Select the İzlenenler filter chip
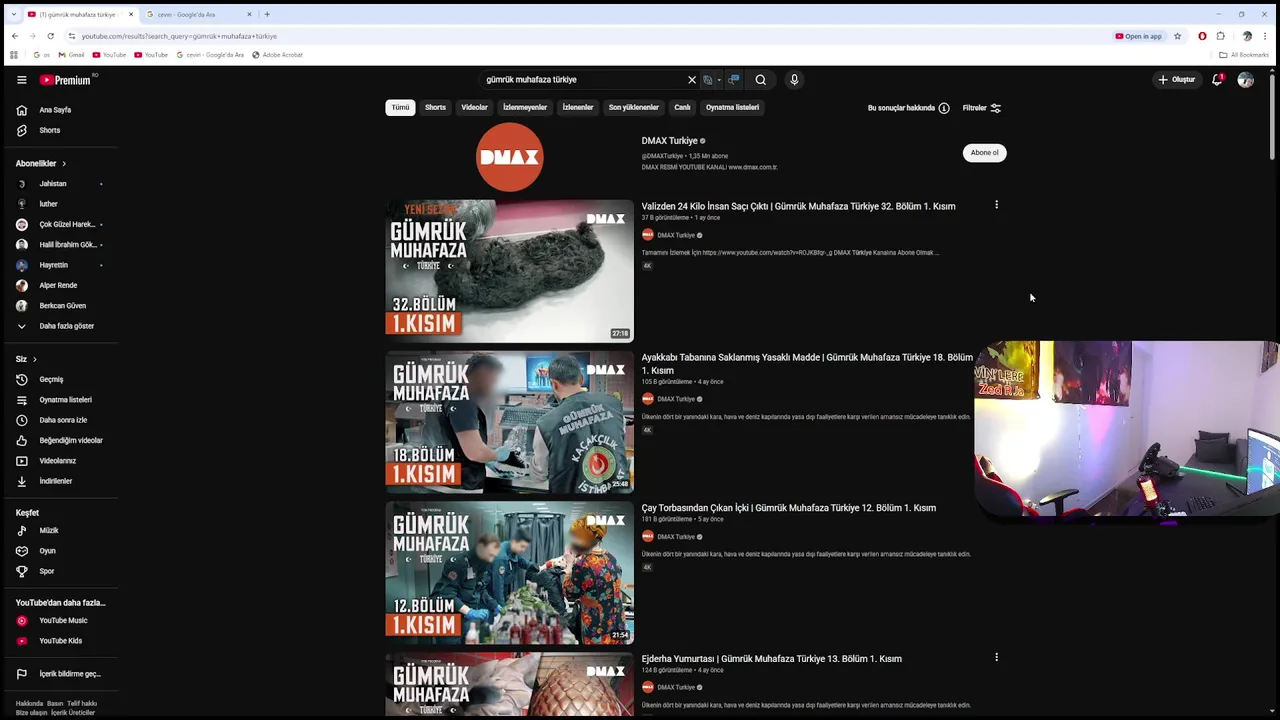The image size is (1280, 720). point(578,107)
